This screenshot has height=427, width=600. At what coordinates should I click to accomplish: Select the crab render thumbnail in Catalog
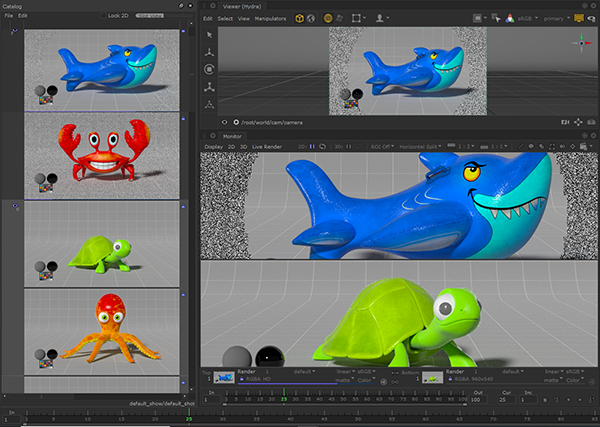(100, 155)
